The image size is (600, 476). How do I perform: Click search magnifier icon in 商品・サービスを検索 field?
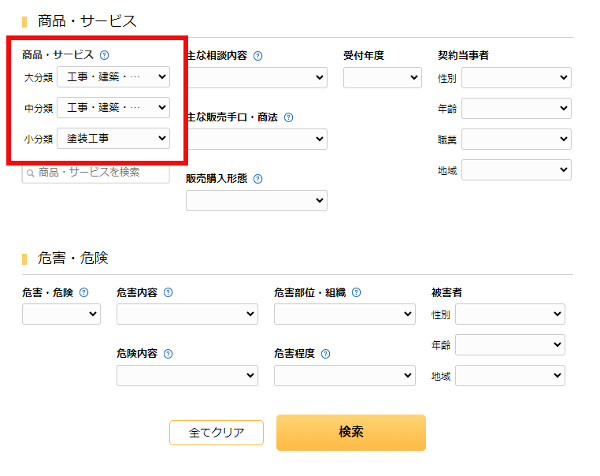click(30, 173)
